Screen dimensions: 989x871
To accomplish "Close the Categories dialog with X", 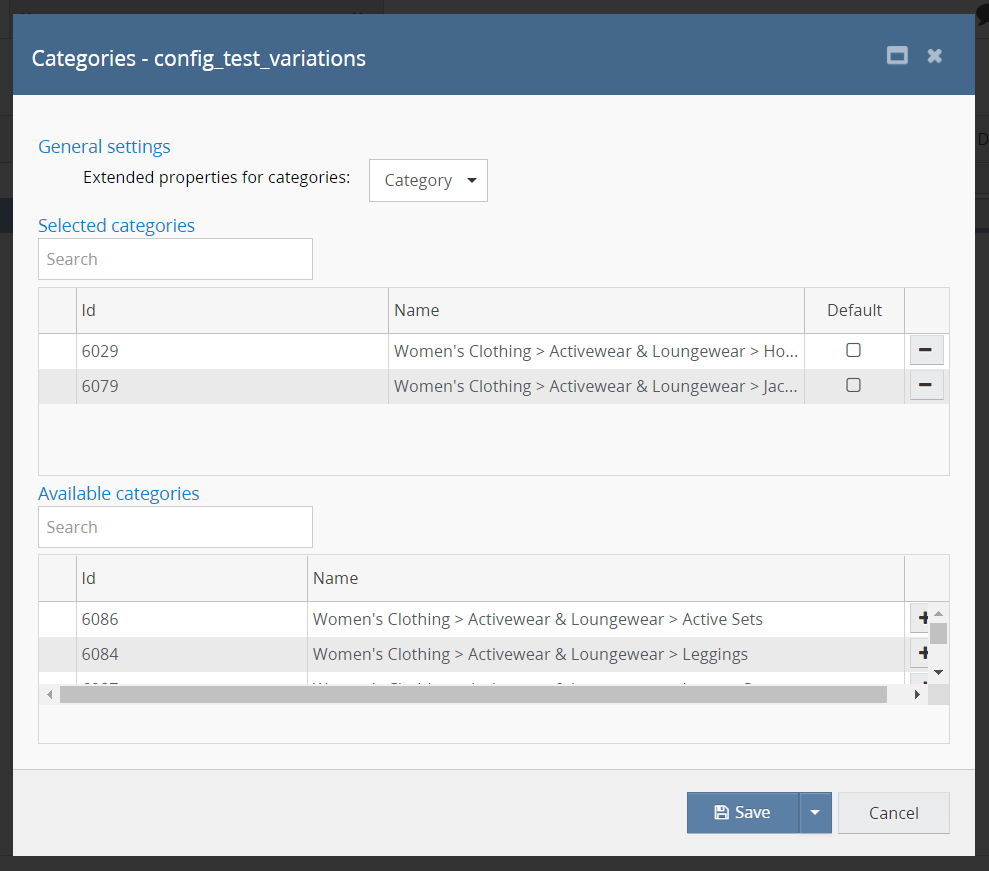I will tap(934, 56).
